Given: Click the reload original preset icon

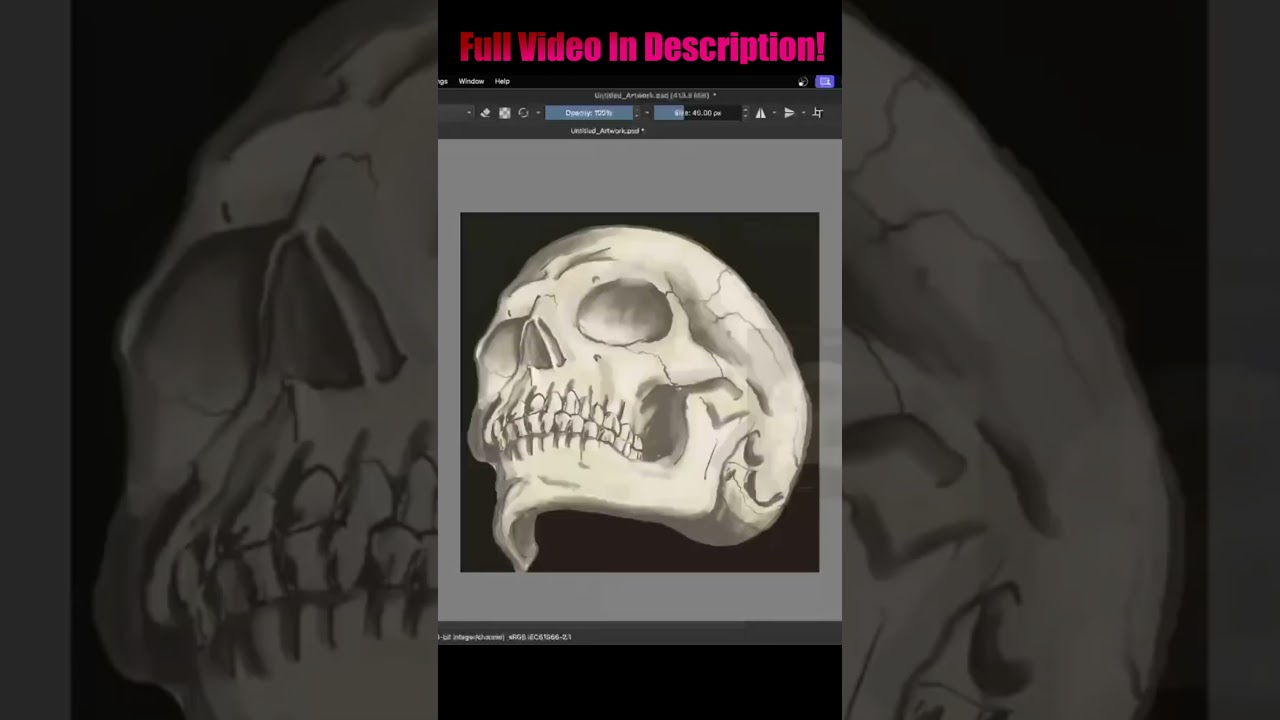Looking at the screenshot, I should [x=523, y=113].
